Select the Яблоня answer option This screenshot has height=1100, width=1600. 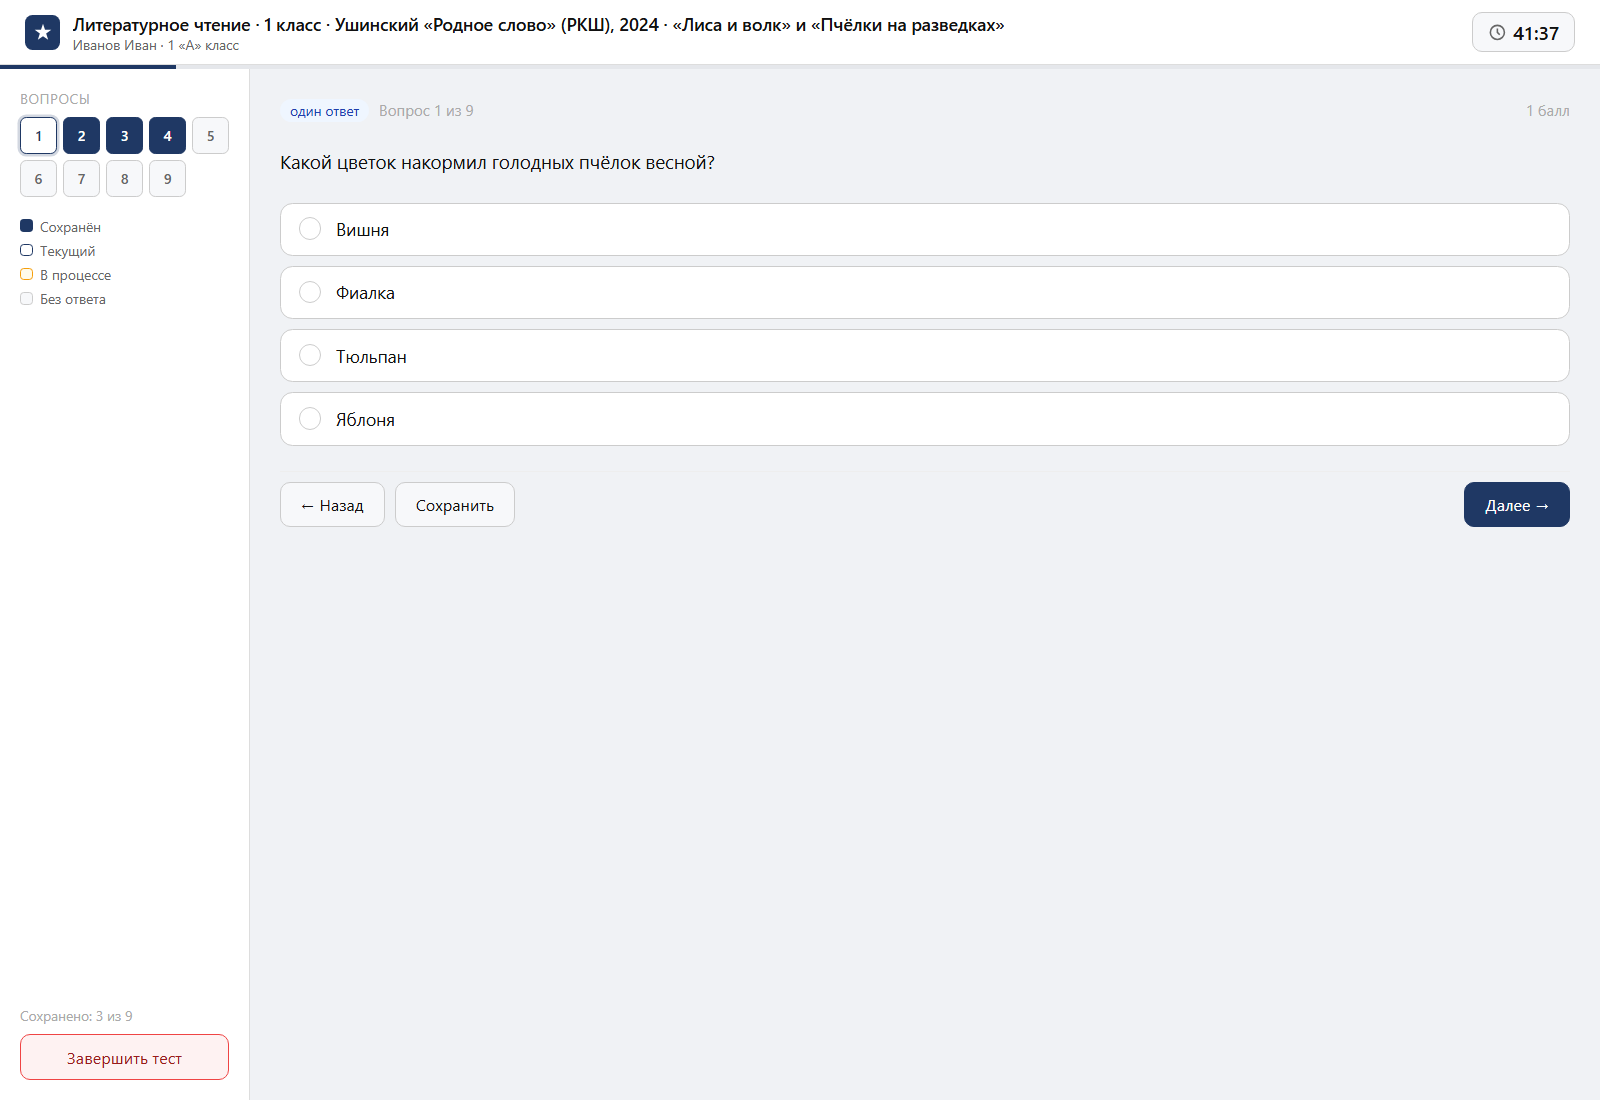pyautogui.click(x=924, y=419)
